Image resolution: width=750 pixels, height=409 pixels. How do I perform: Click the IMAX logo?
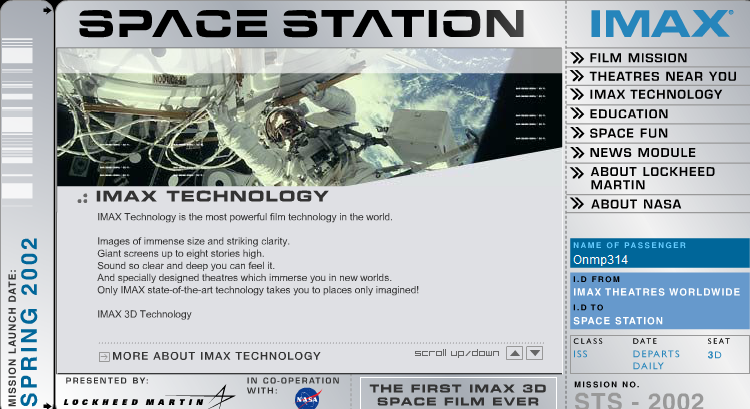(661, 24)
